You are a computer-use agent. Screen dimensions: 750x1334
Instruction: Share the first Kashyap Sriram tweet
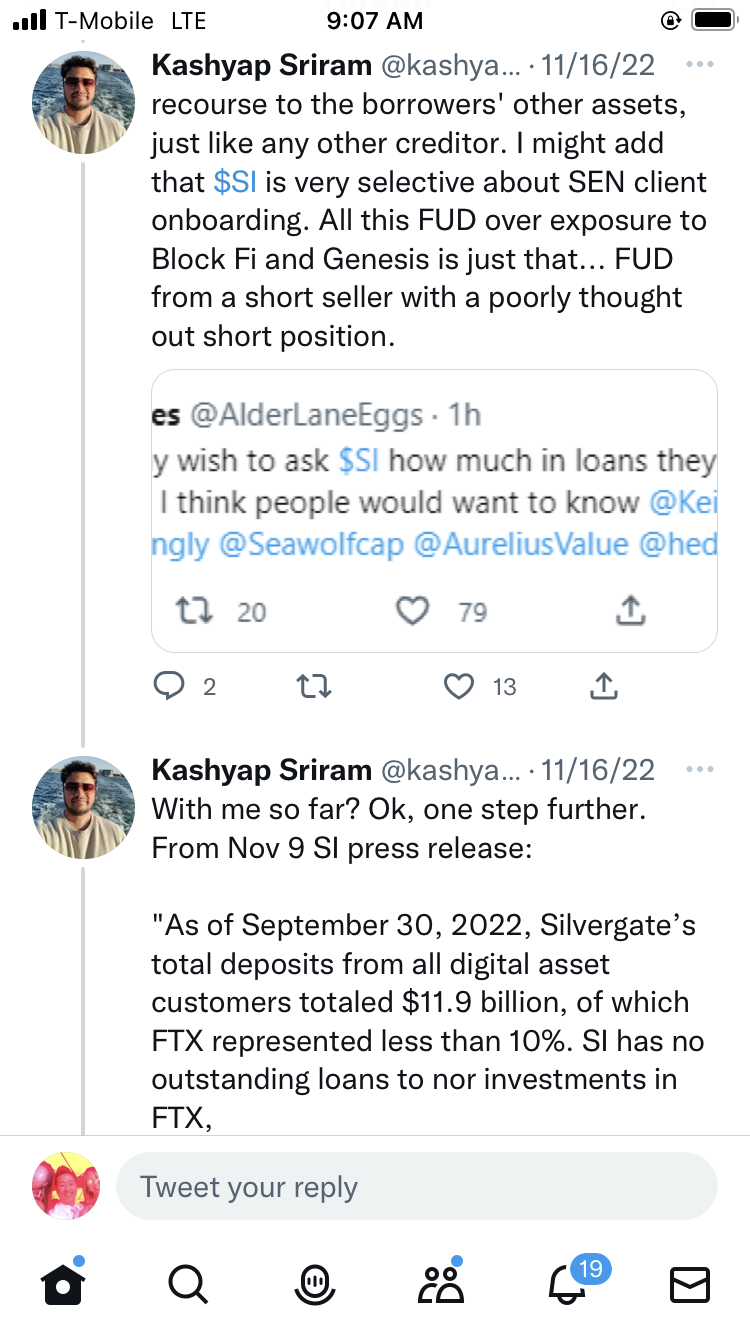[603, 686]
